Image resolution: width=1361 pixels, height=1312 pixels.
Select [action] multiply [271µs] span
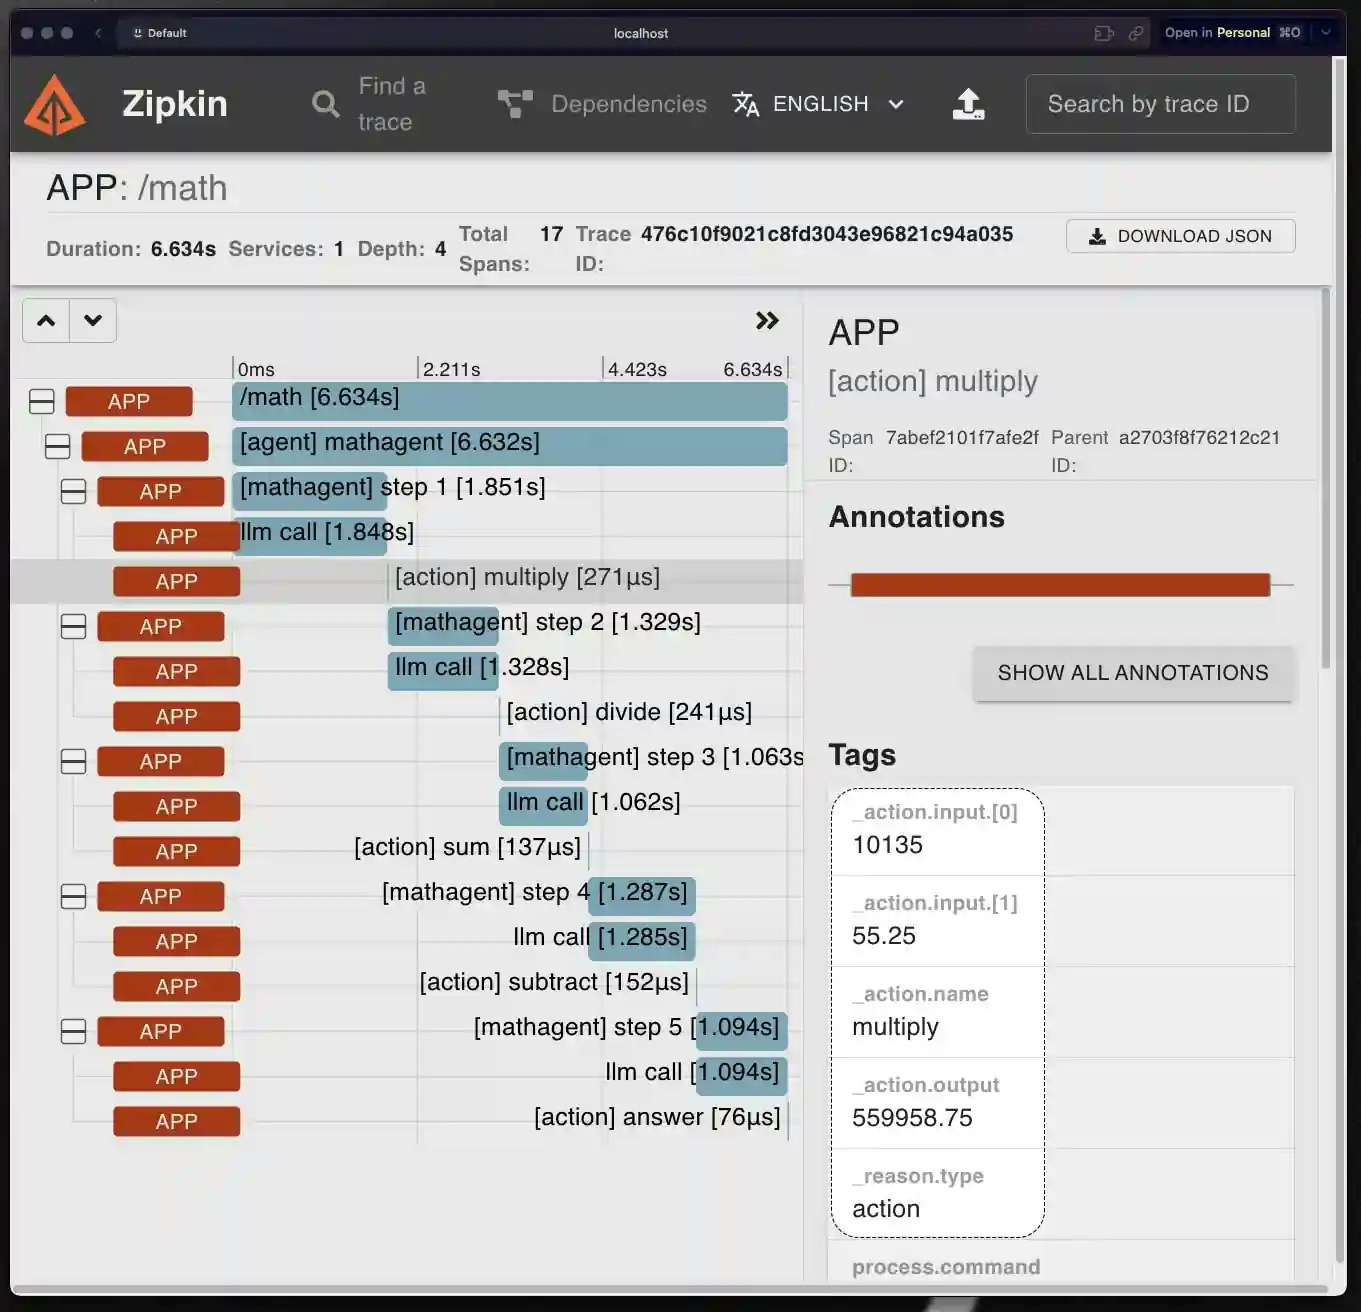527,577
